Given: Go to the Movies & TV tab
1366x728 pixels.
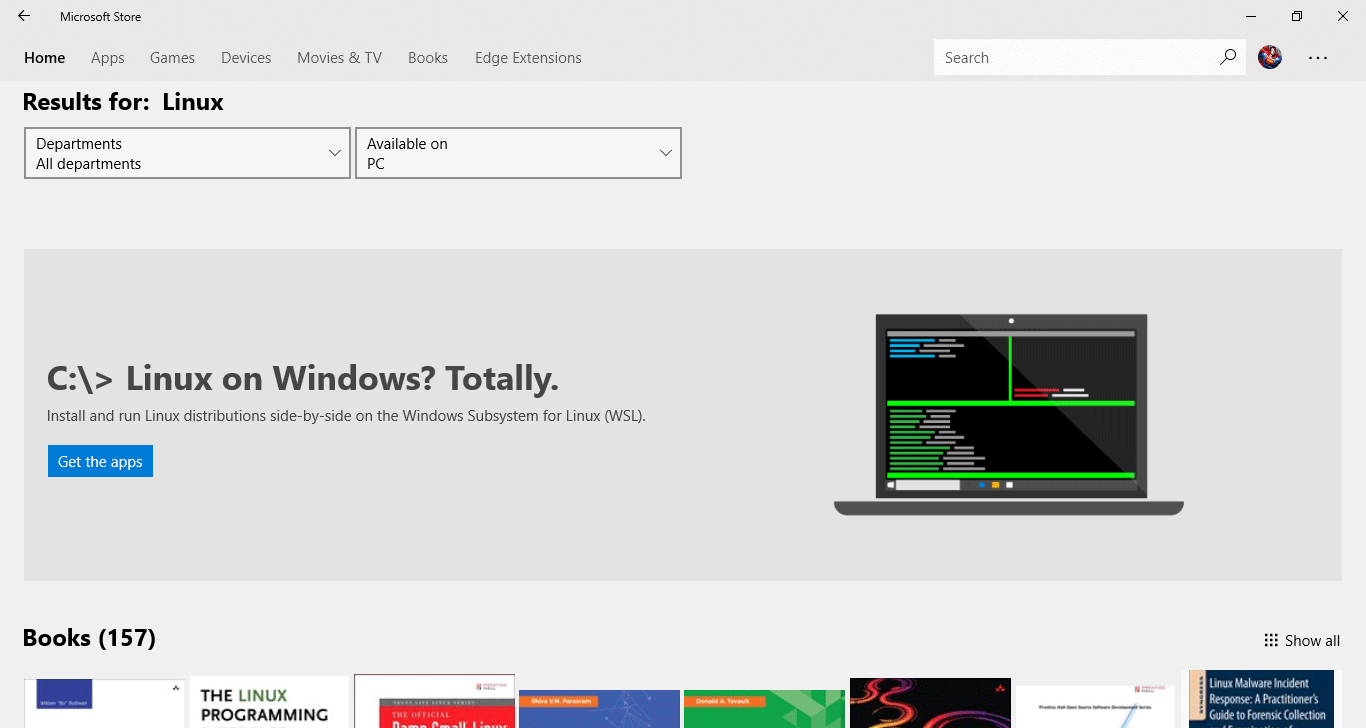Looking at the screenshot, I should 339,58.
